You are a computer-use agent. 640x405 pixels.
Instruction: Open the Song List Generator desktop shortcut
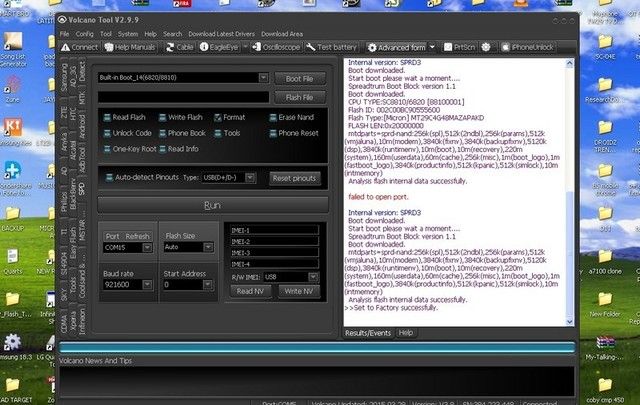point(13,50)
